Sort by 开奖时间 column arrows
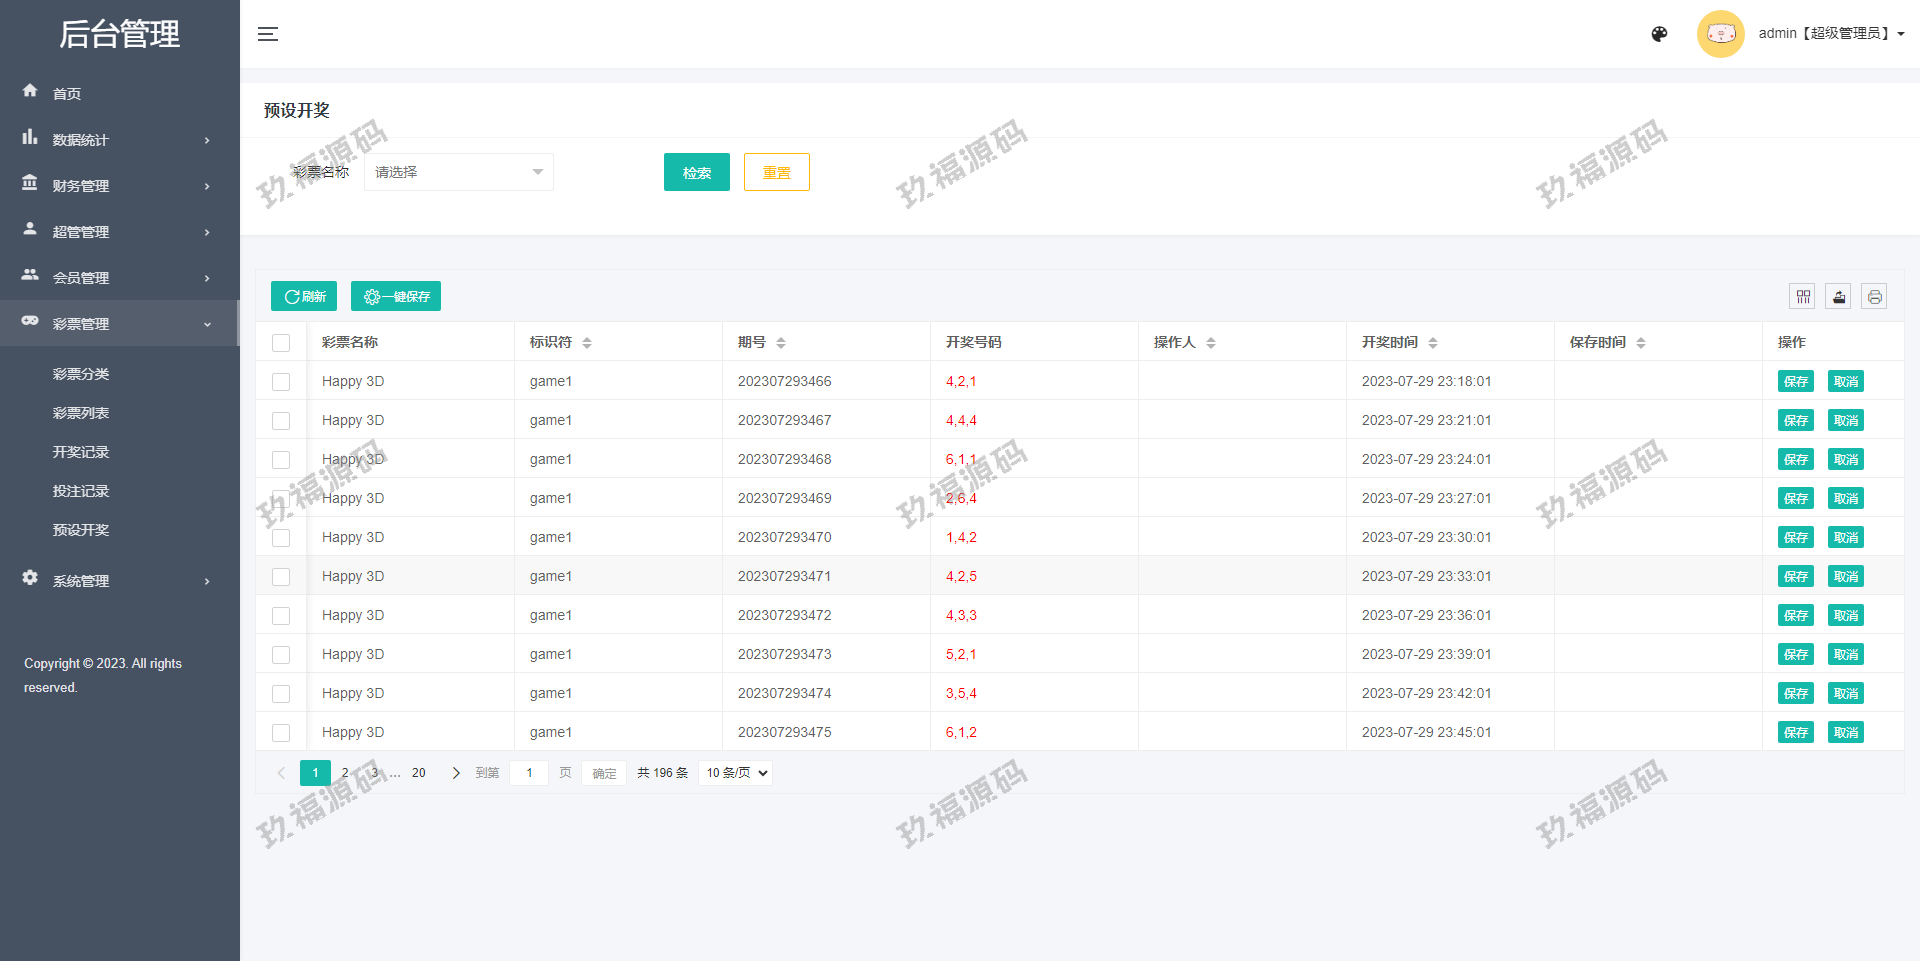Screen dimensions: 1920x961 click(x=1432, y=343)
